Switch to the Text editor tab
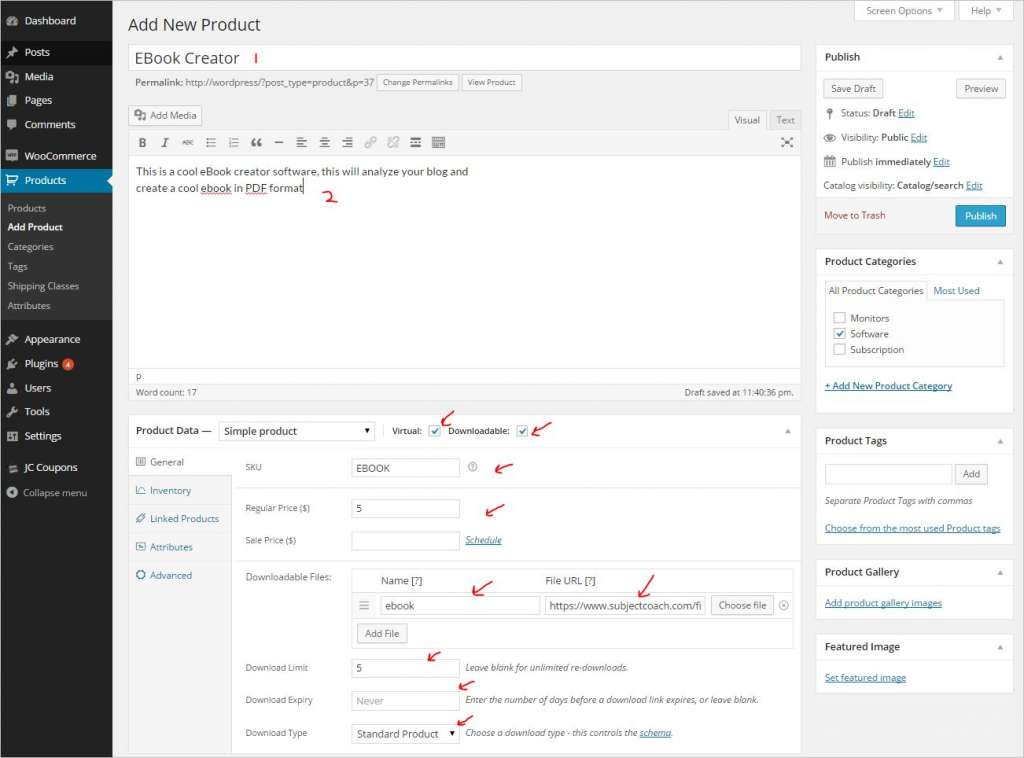 (x=786, y=120)
